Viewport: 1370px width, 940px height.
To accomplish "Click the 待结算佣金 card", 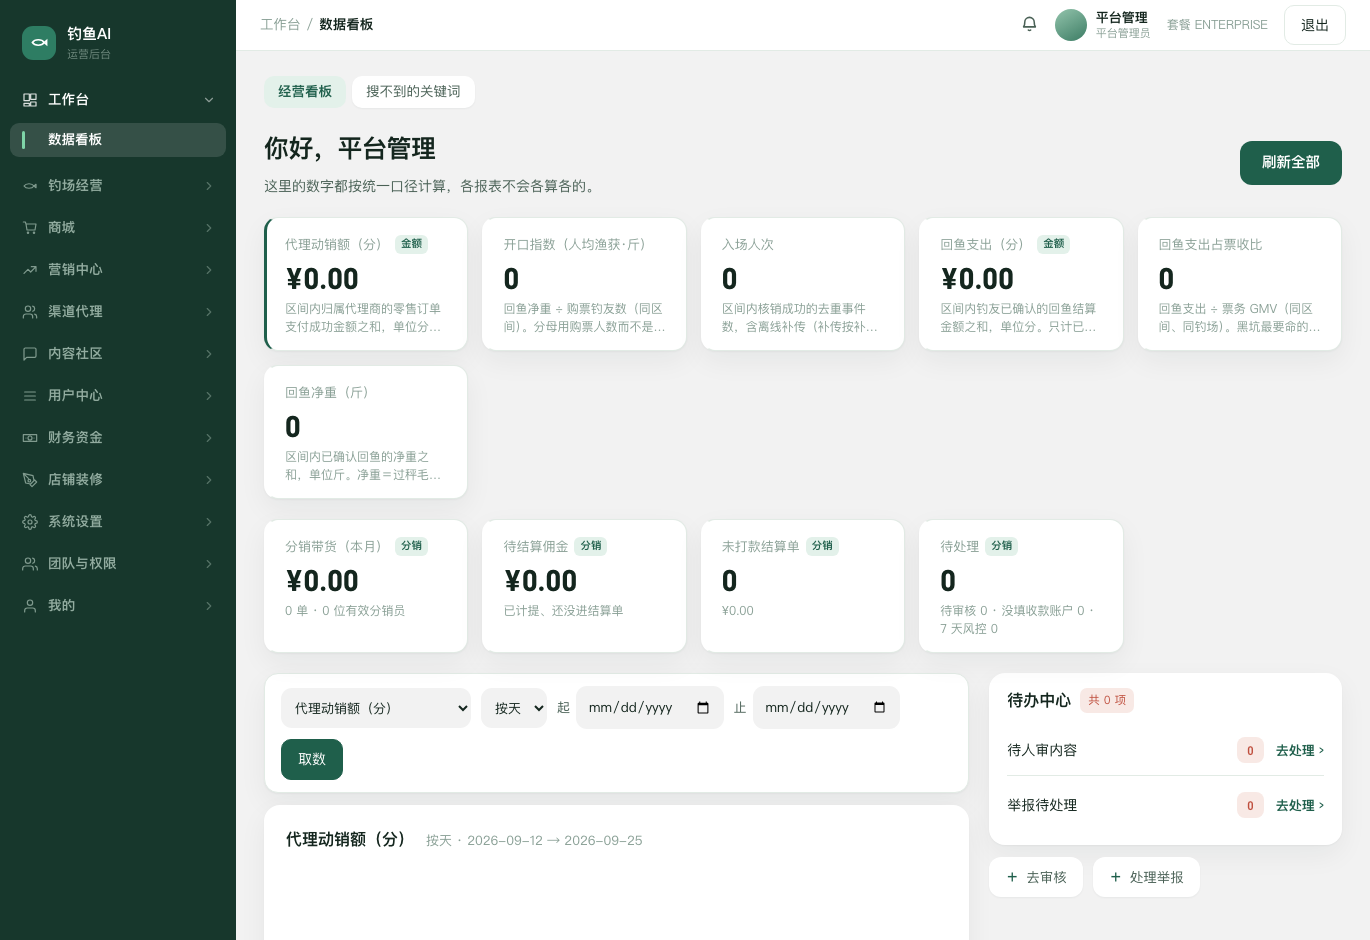I will tap(584, 586).
